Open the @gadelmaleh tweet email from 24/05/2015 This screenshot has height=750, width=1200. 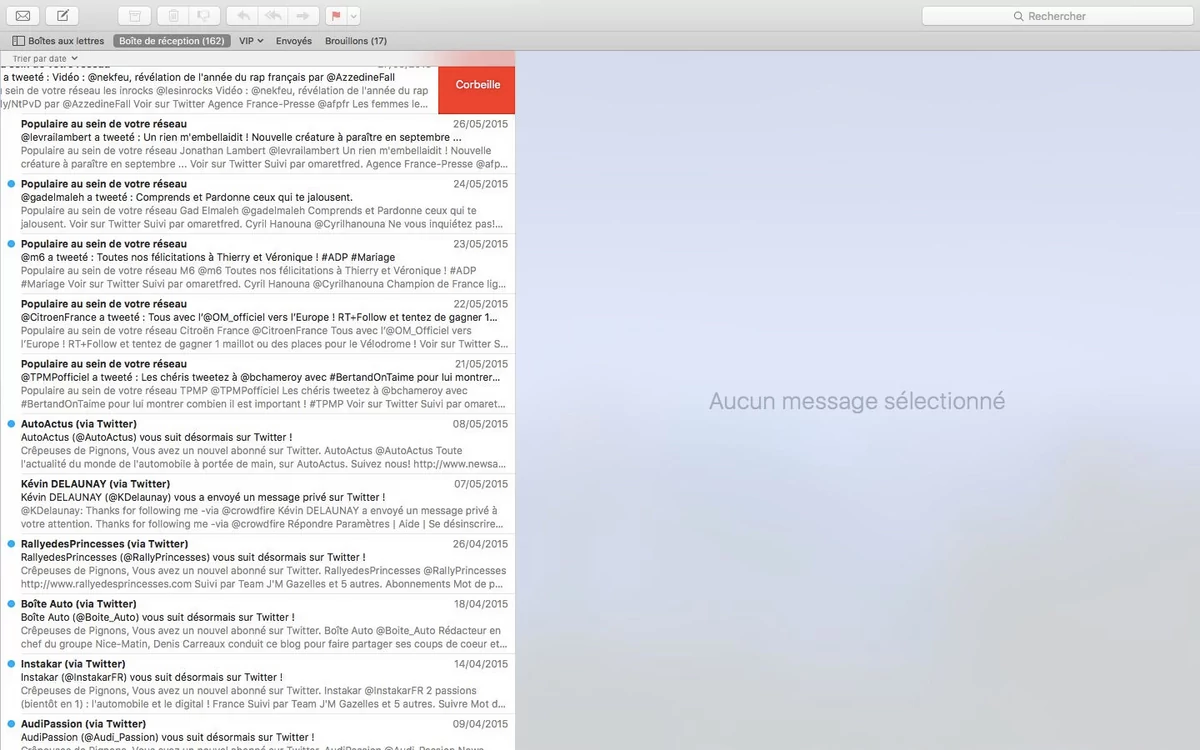click(257, 204)
